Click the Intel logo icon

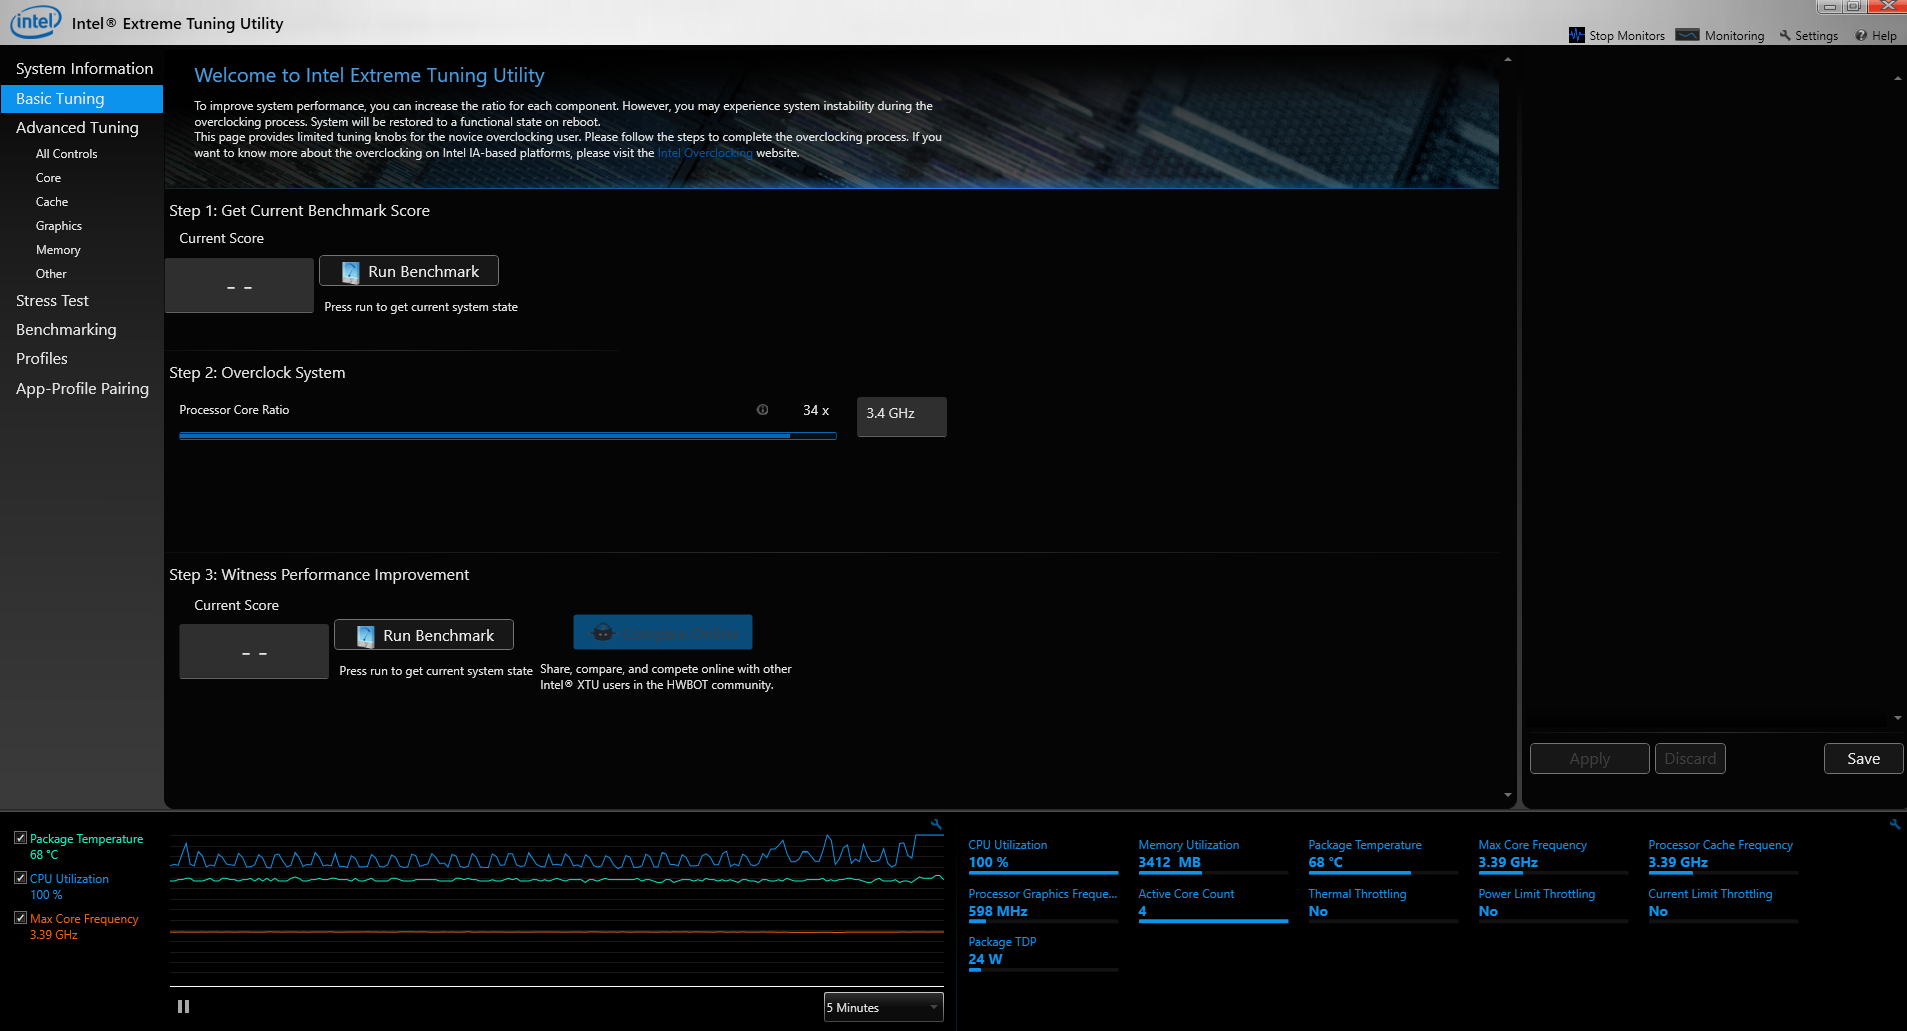pos(35,21)
